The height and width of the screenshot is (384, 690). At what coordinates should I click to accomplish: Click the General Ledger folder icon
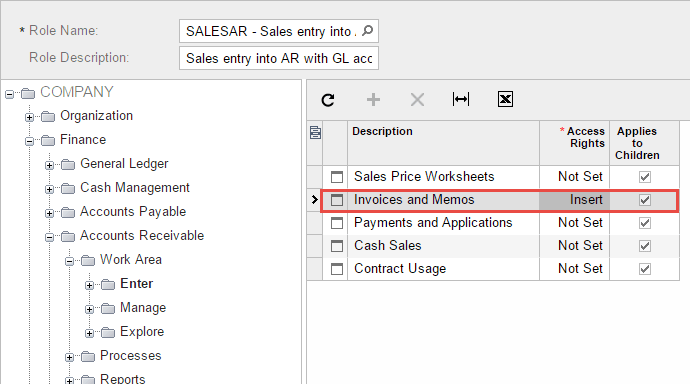(x=68, y=165)
